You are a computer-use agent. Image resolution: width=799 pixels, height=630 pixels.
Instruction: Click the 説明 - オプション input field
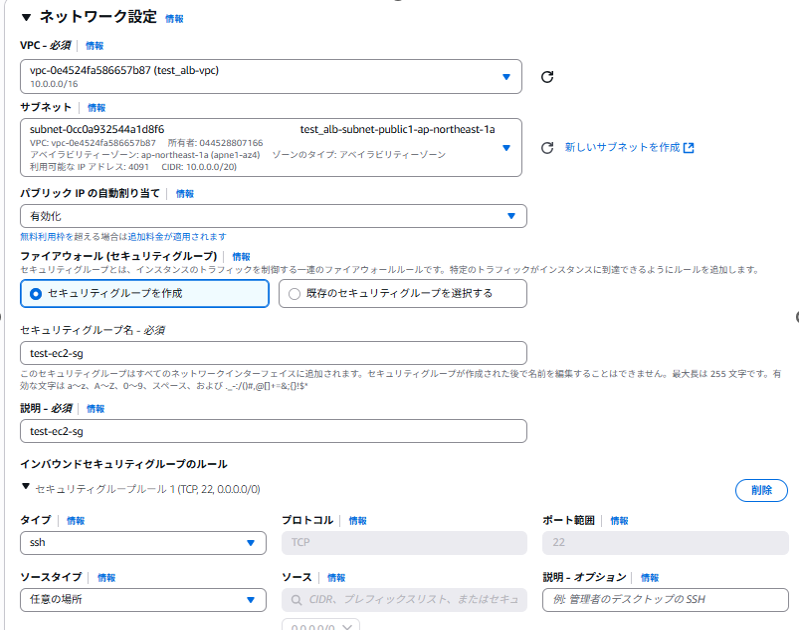click(x=665, y=600)
